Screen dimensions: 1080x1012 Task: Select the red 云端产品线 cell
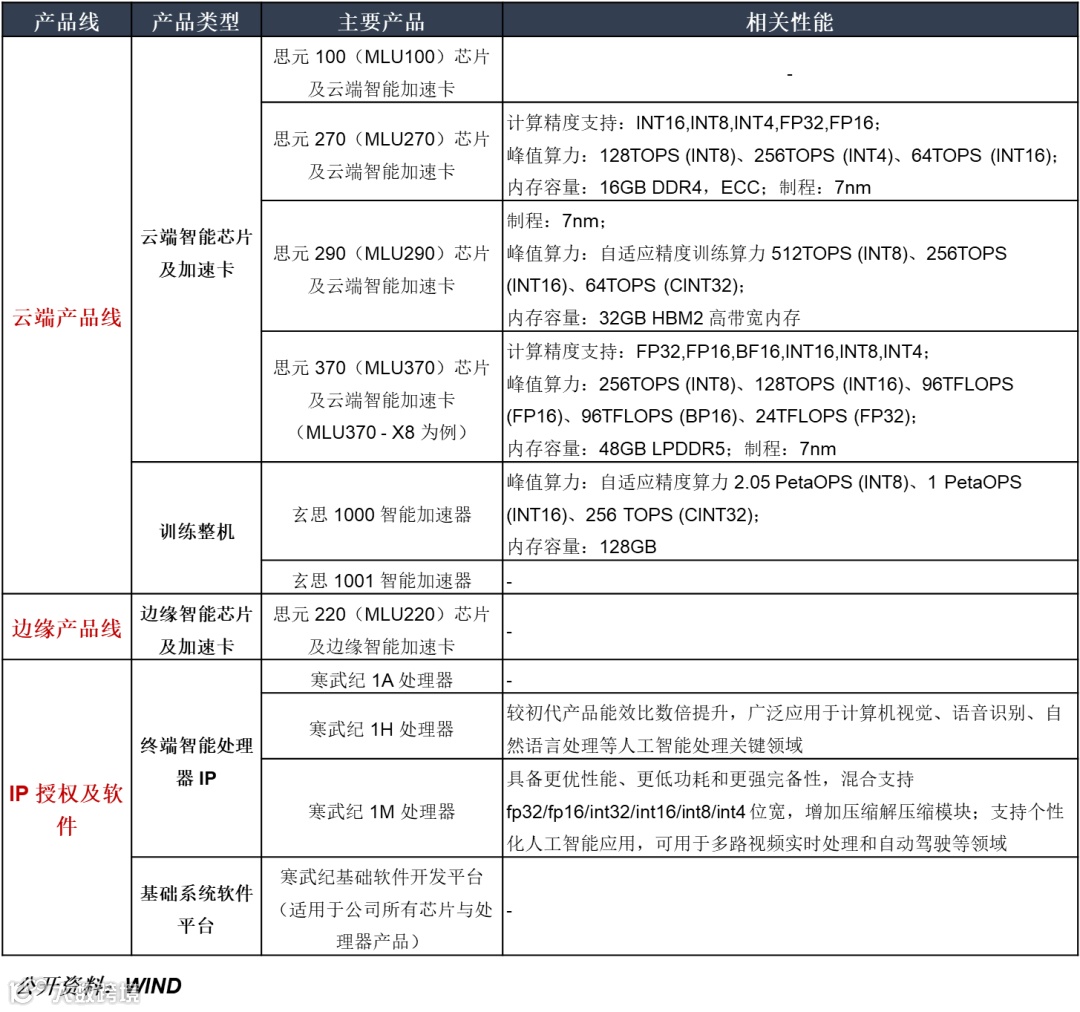pyautogui.click(x=67, y=316)
